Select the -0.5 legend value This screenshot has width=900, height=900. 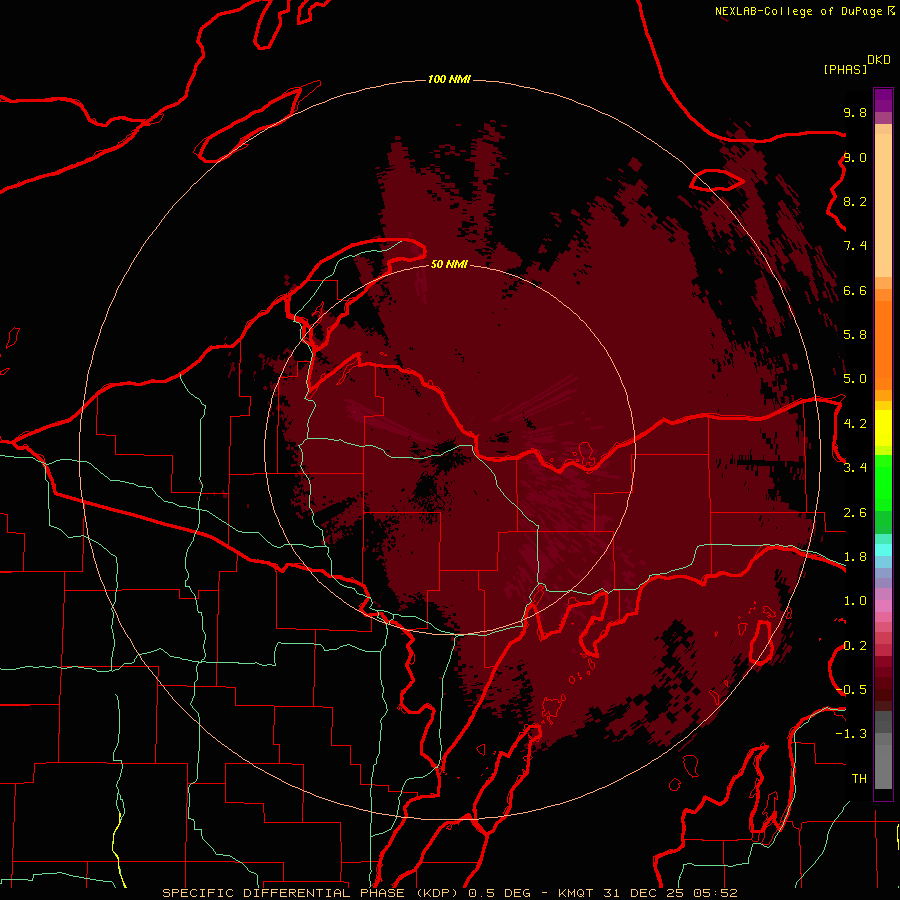[x=852, y=690]
